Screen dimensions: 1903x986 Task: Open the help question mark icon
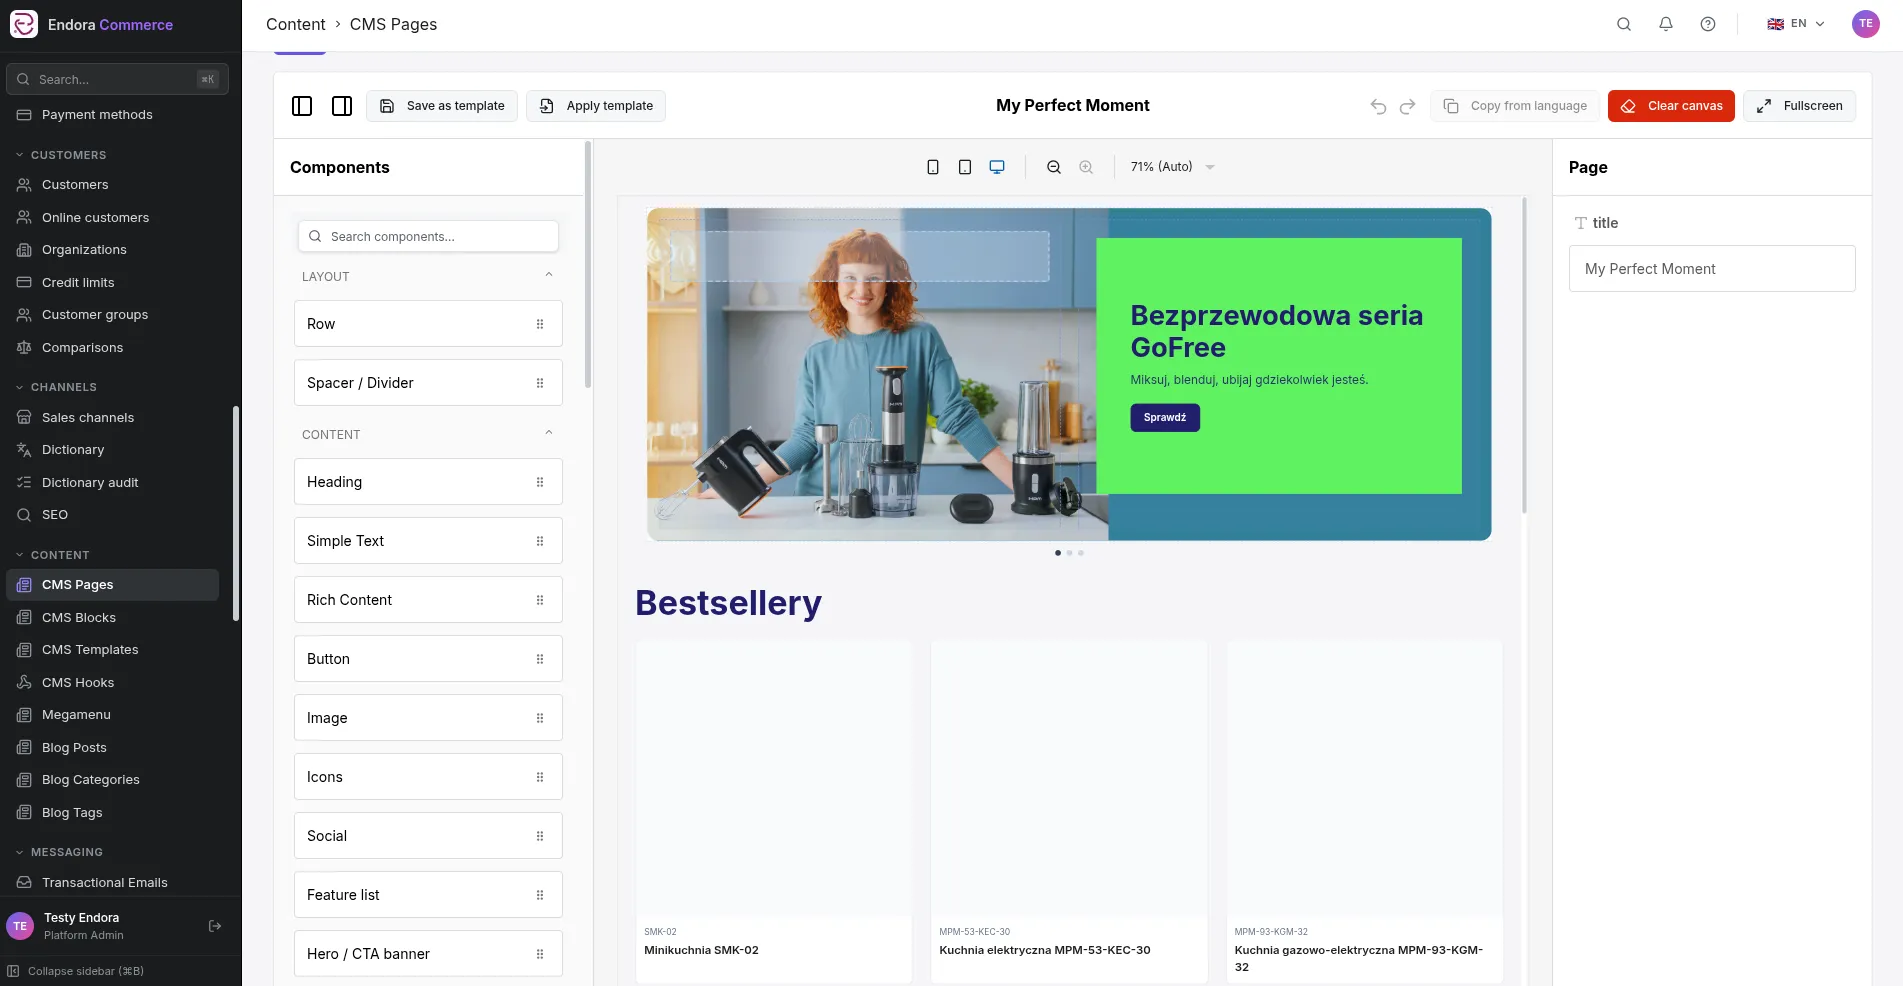click(x=1708, y=24)
